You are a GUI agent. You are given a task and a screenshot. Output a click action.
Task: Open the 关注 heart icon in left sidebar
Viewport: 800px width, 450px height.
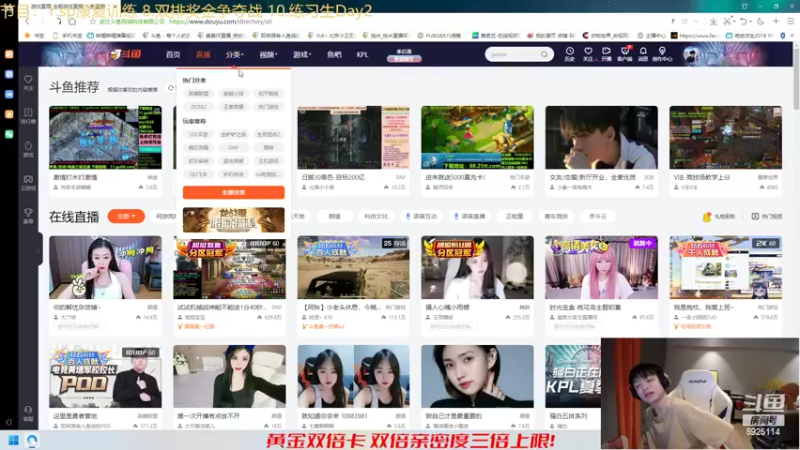point(28,82)
